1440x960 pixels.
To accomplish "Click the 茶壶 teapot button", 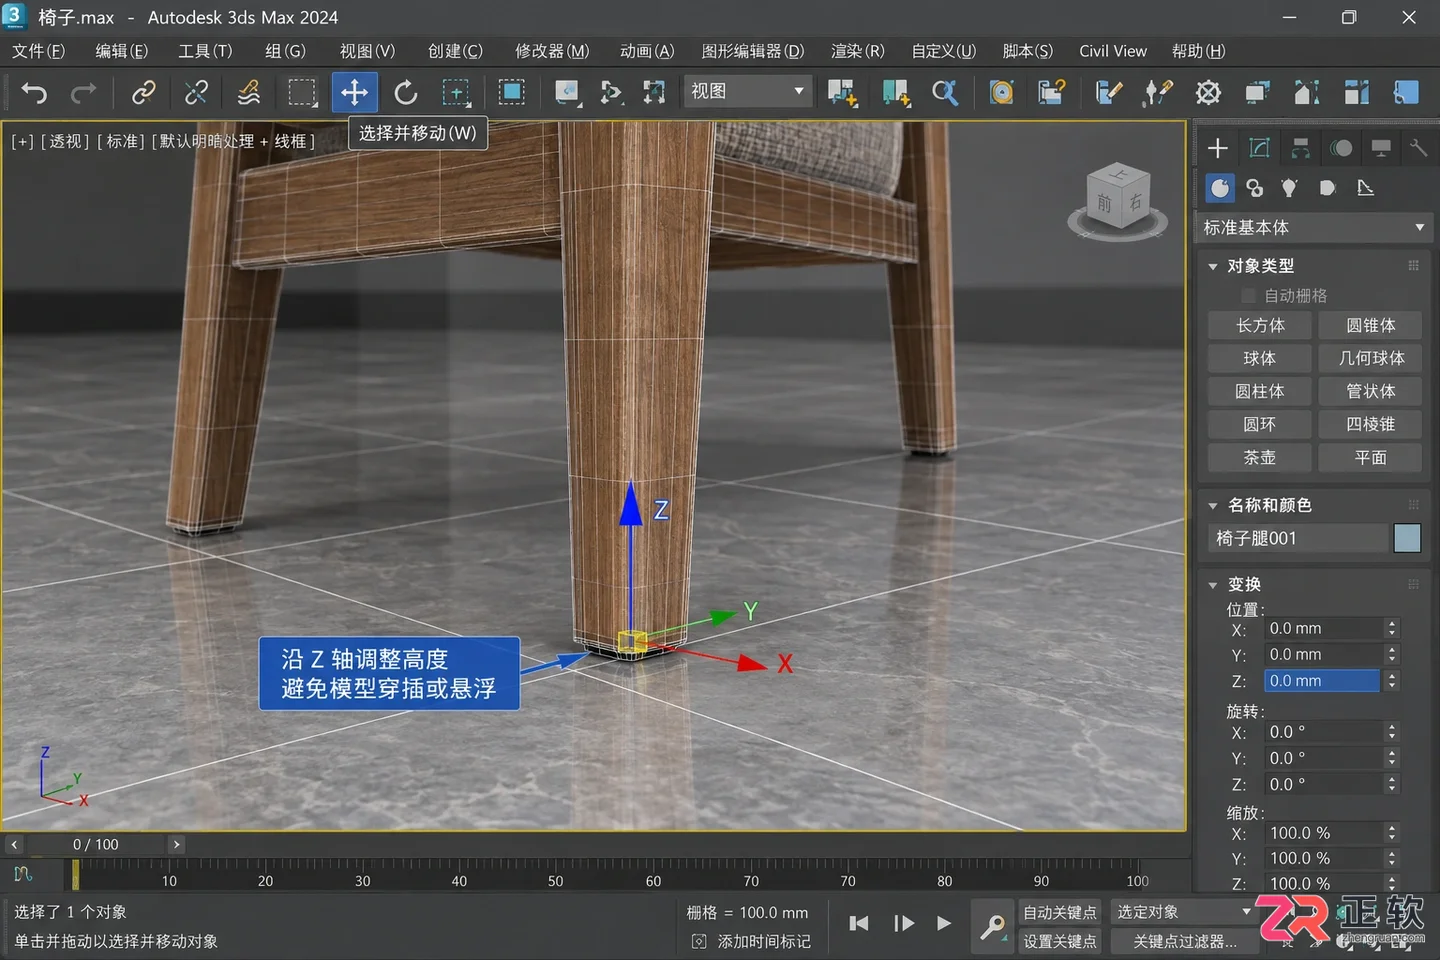I will [1260, 457].
